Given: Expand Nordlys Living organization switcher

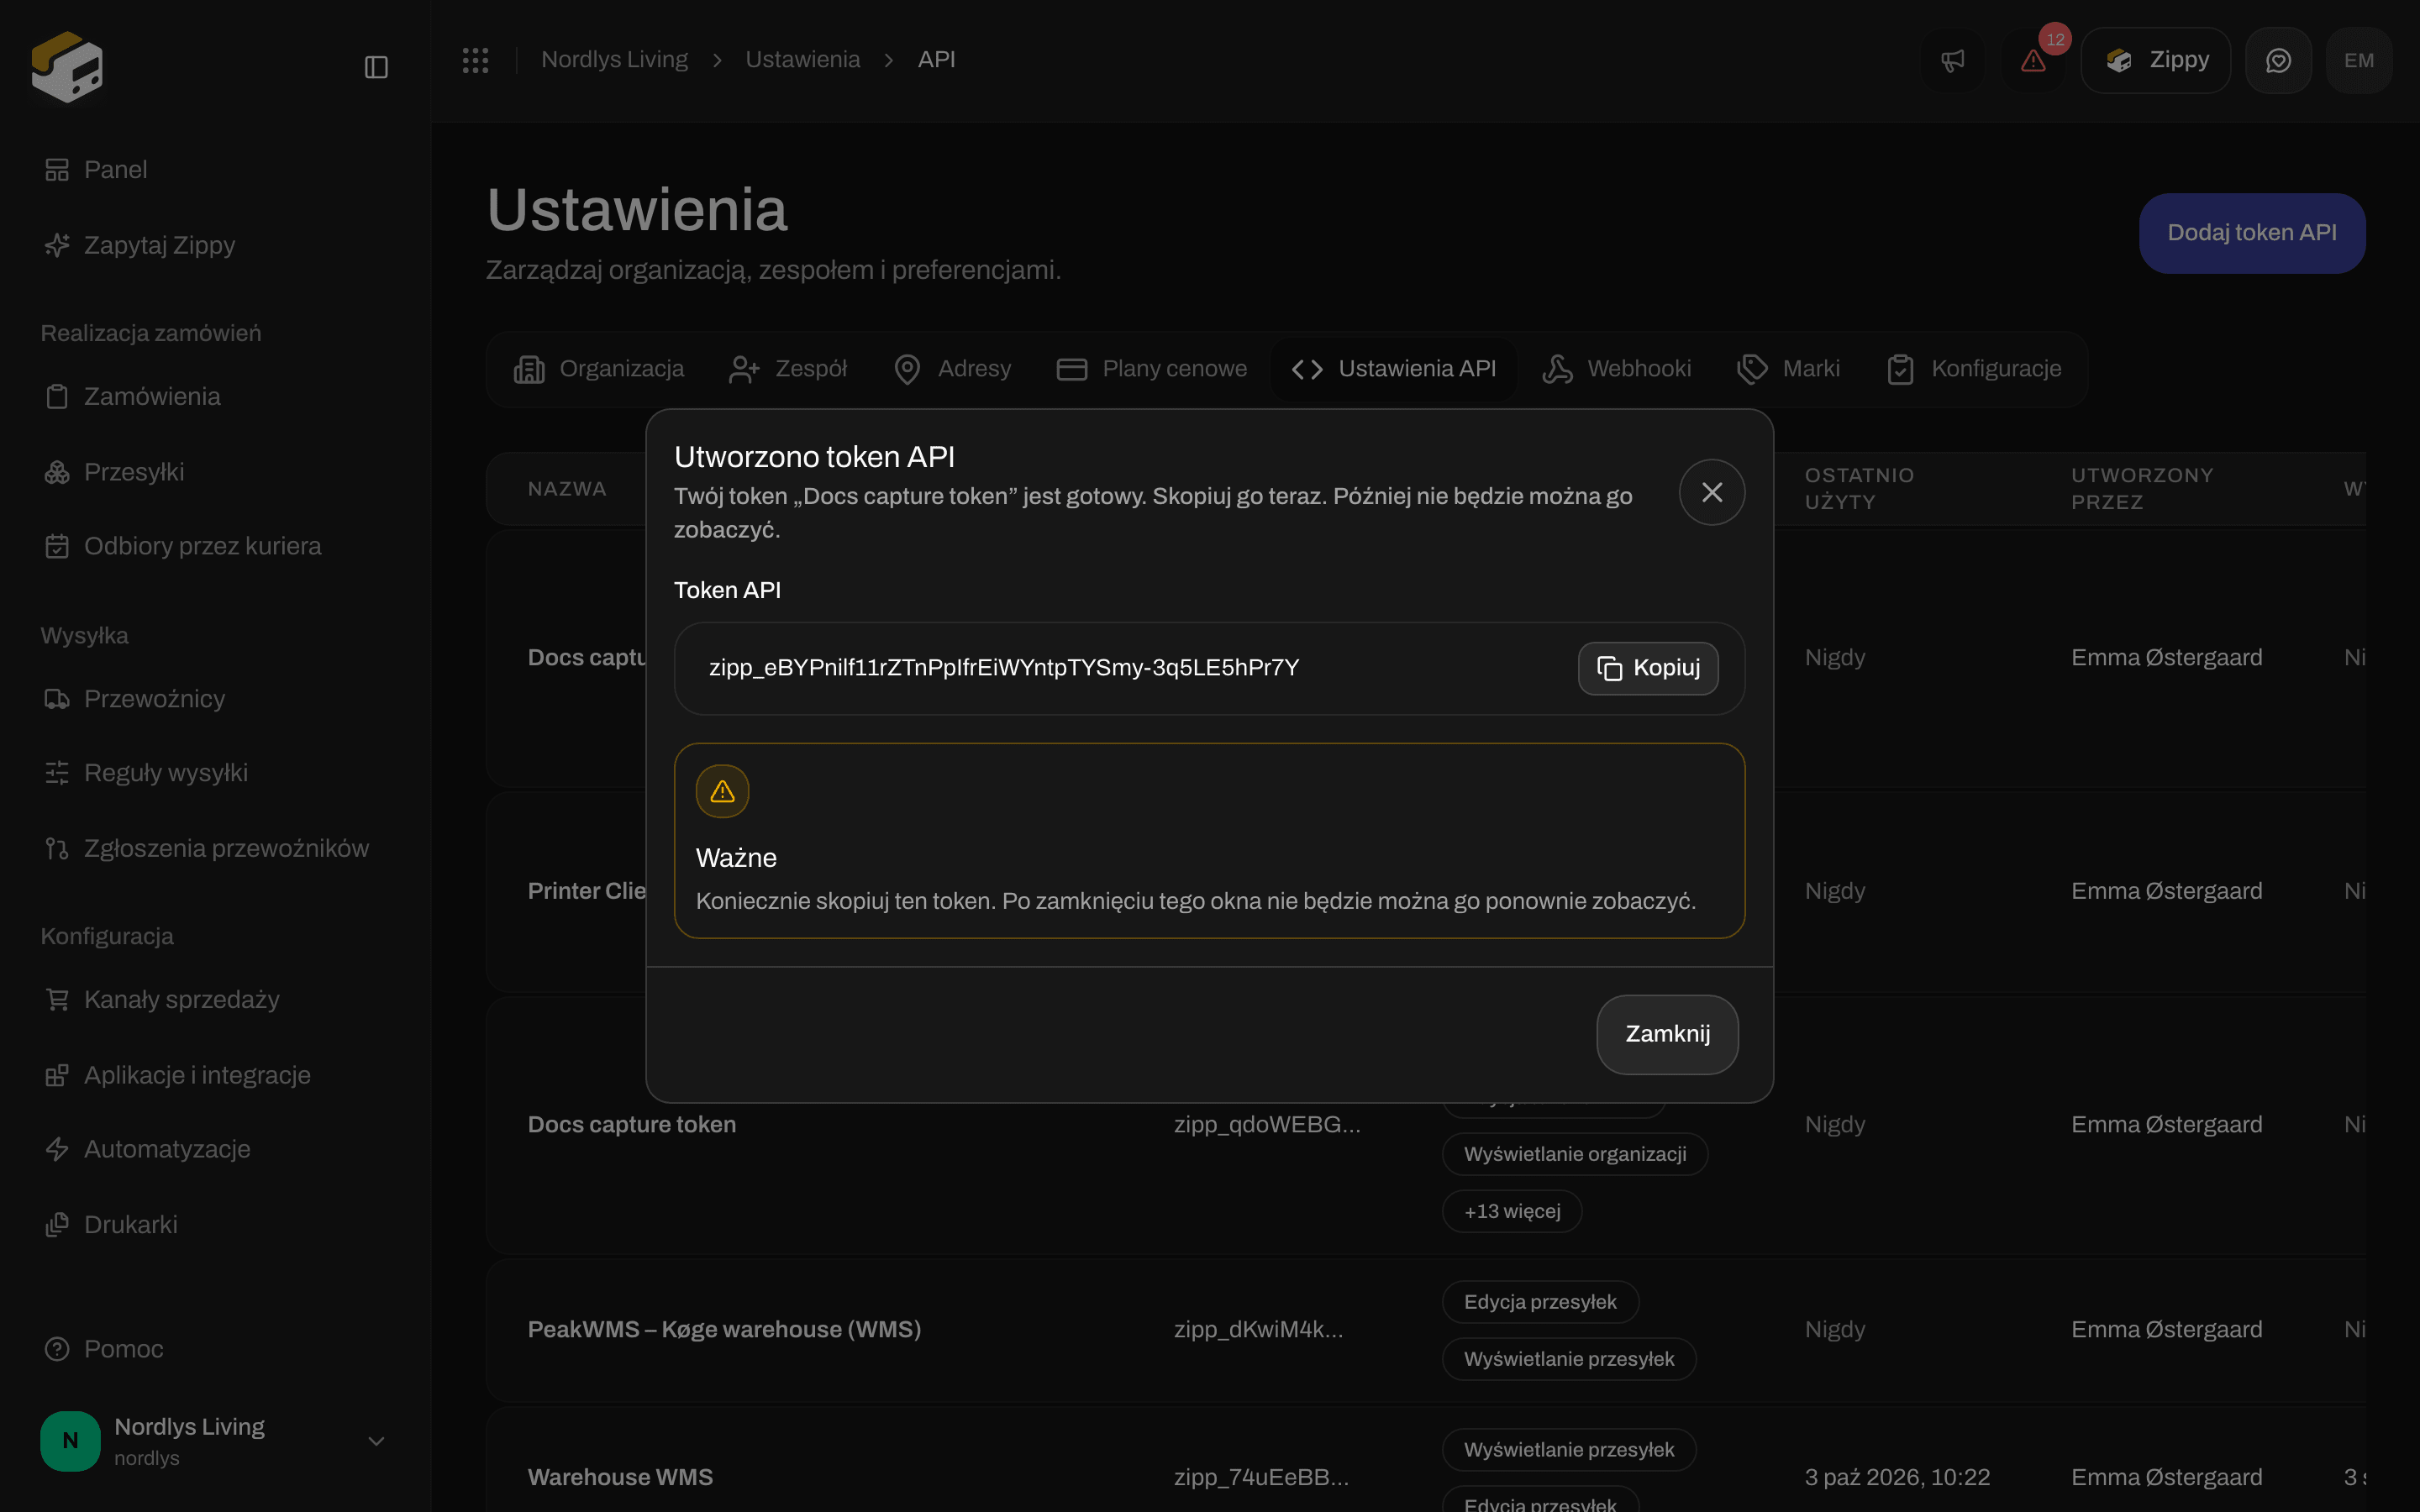Looking at the screenshot, I should pos(215,1441).
